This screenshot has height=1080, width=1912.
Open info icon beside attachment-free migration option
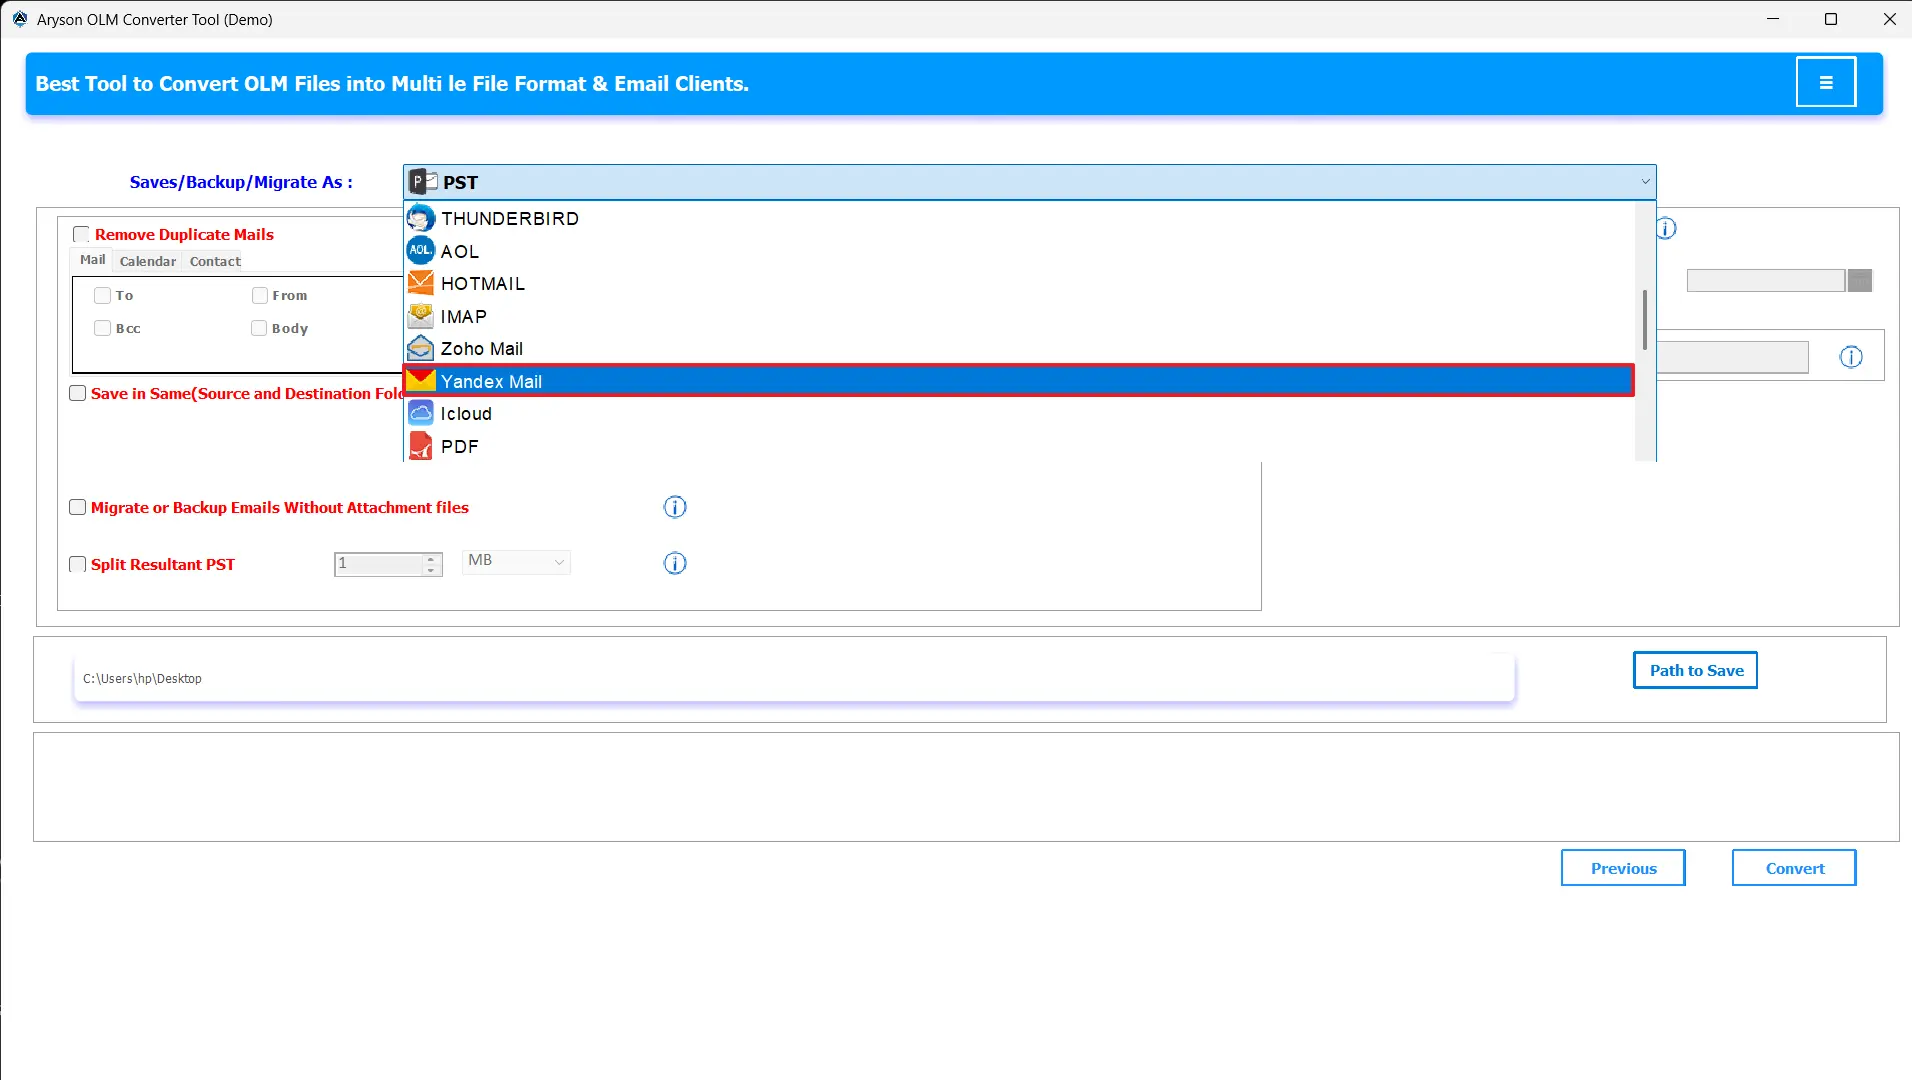click(675, 507)
